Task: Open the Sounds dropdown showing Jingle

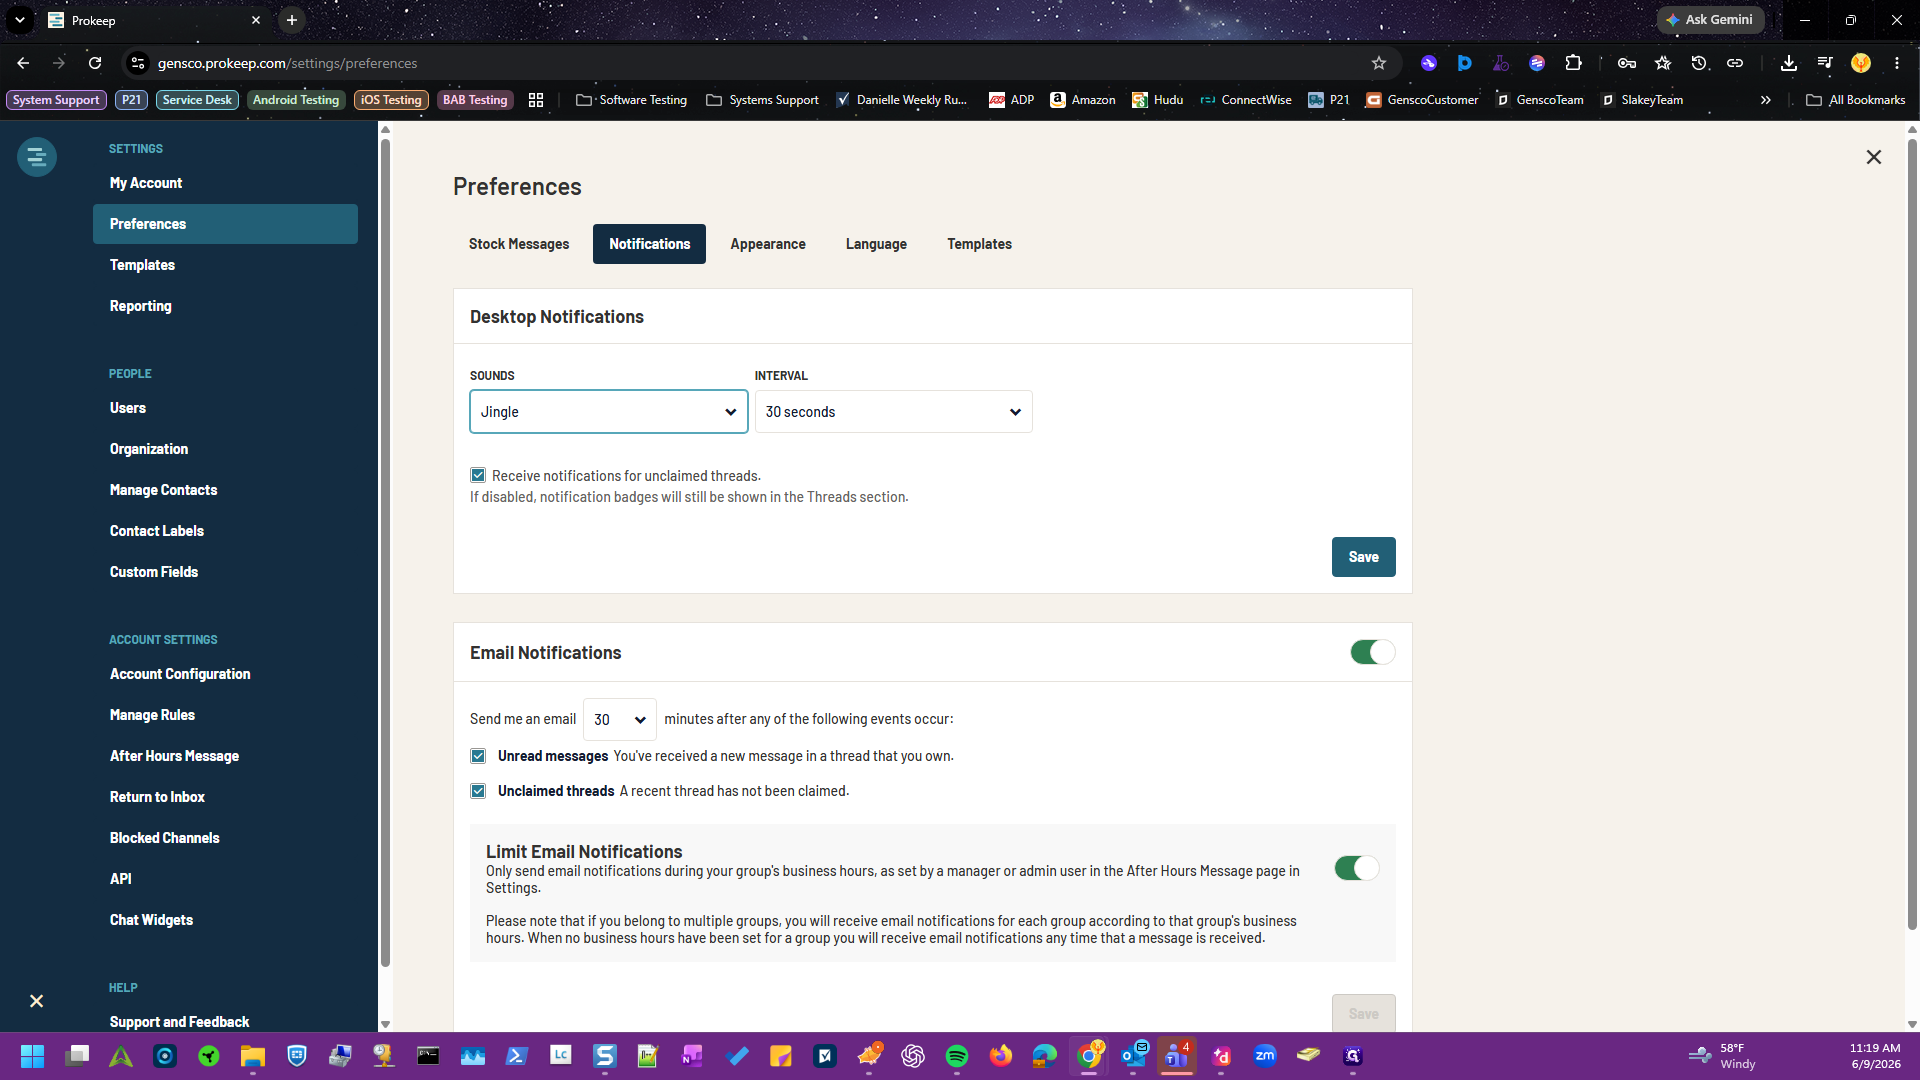Action: click(609, 412)
